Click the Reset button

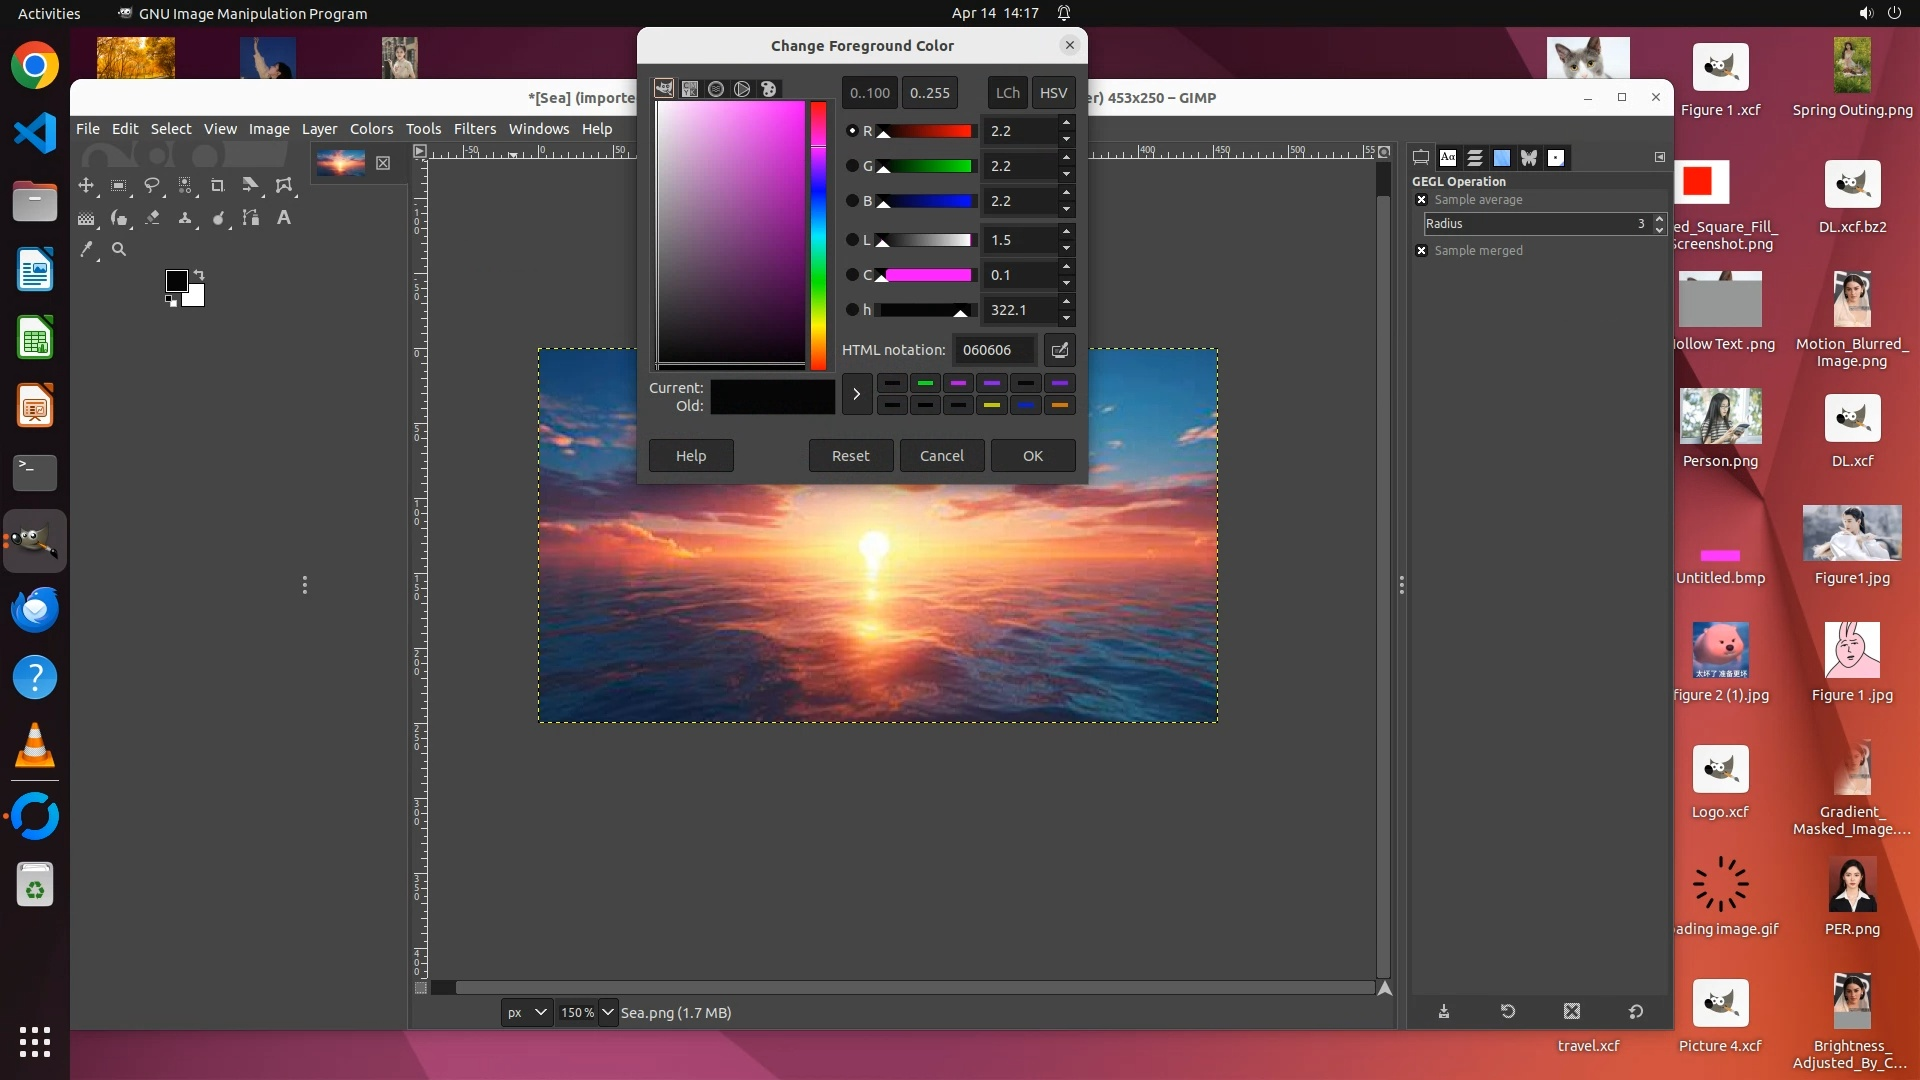850,456
